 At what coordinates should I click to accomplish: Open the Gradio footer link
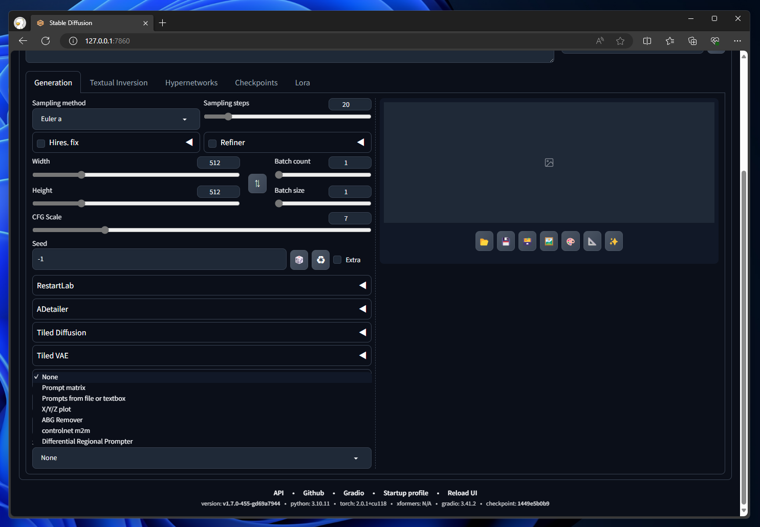click(353, 493)
